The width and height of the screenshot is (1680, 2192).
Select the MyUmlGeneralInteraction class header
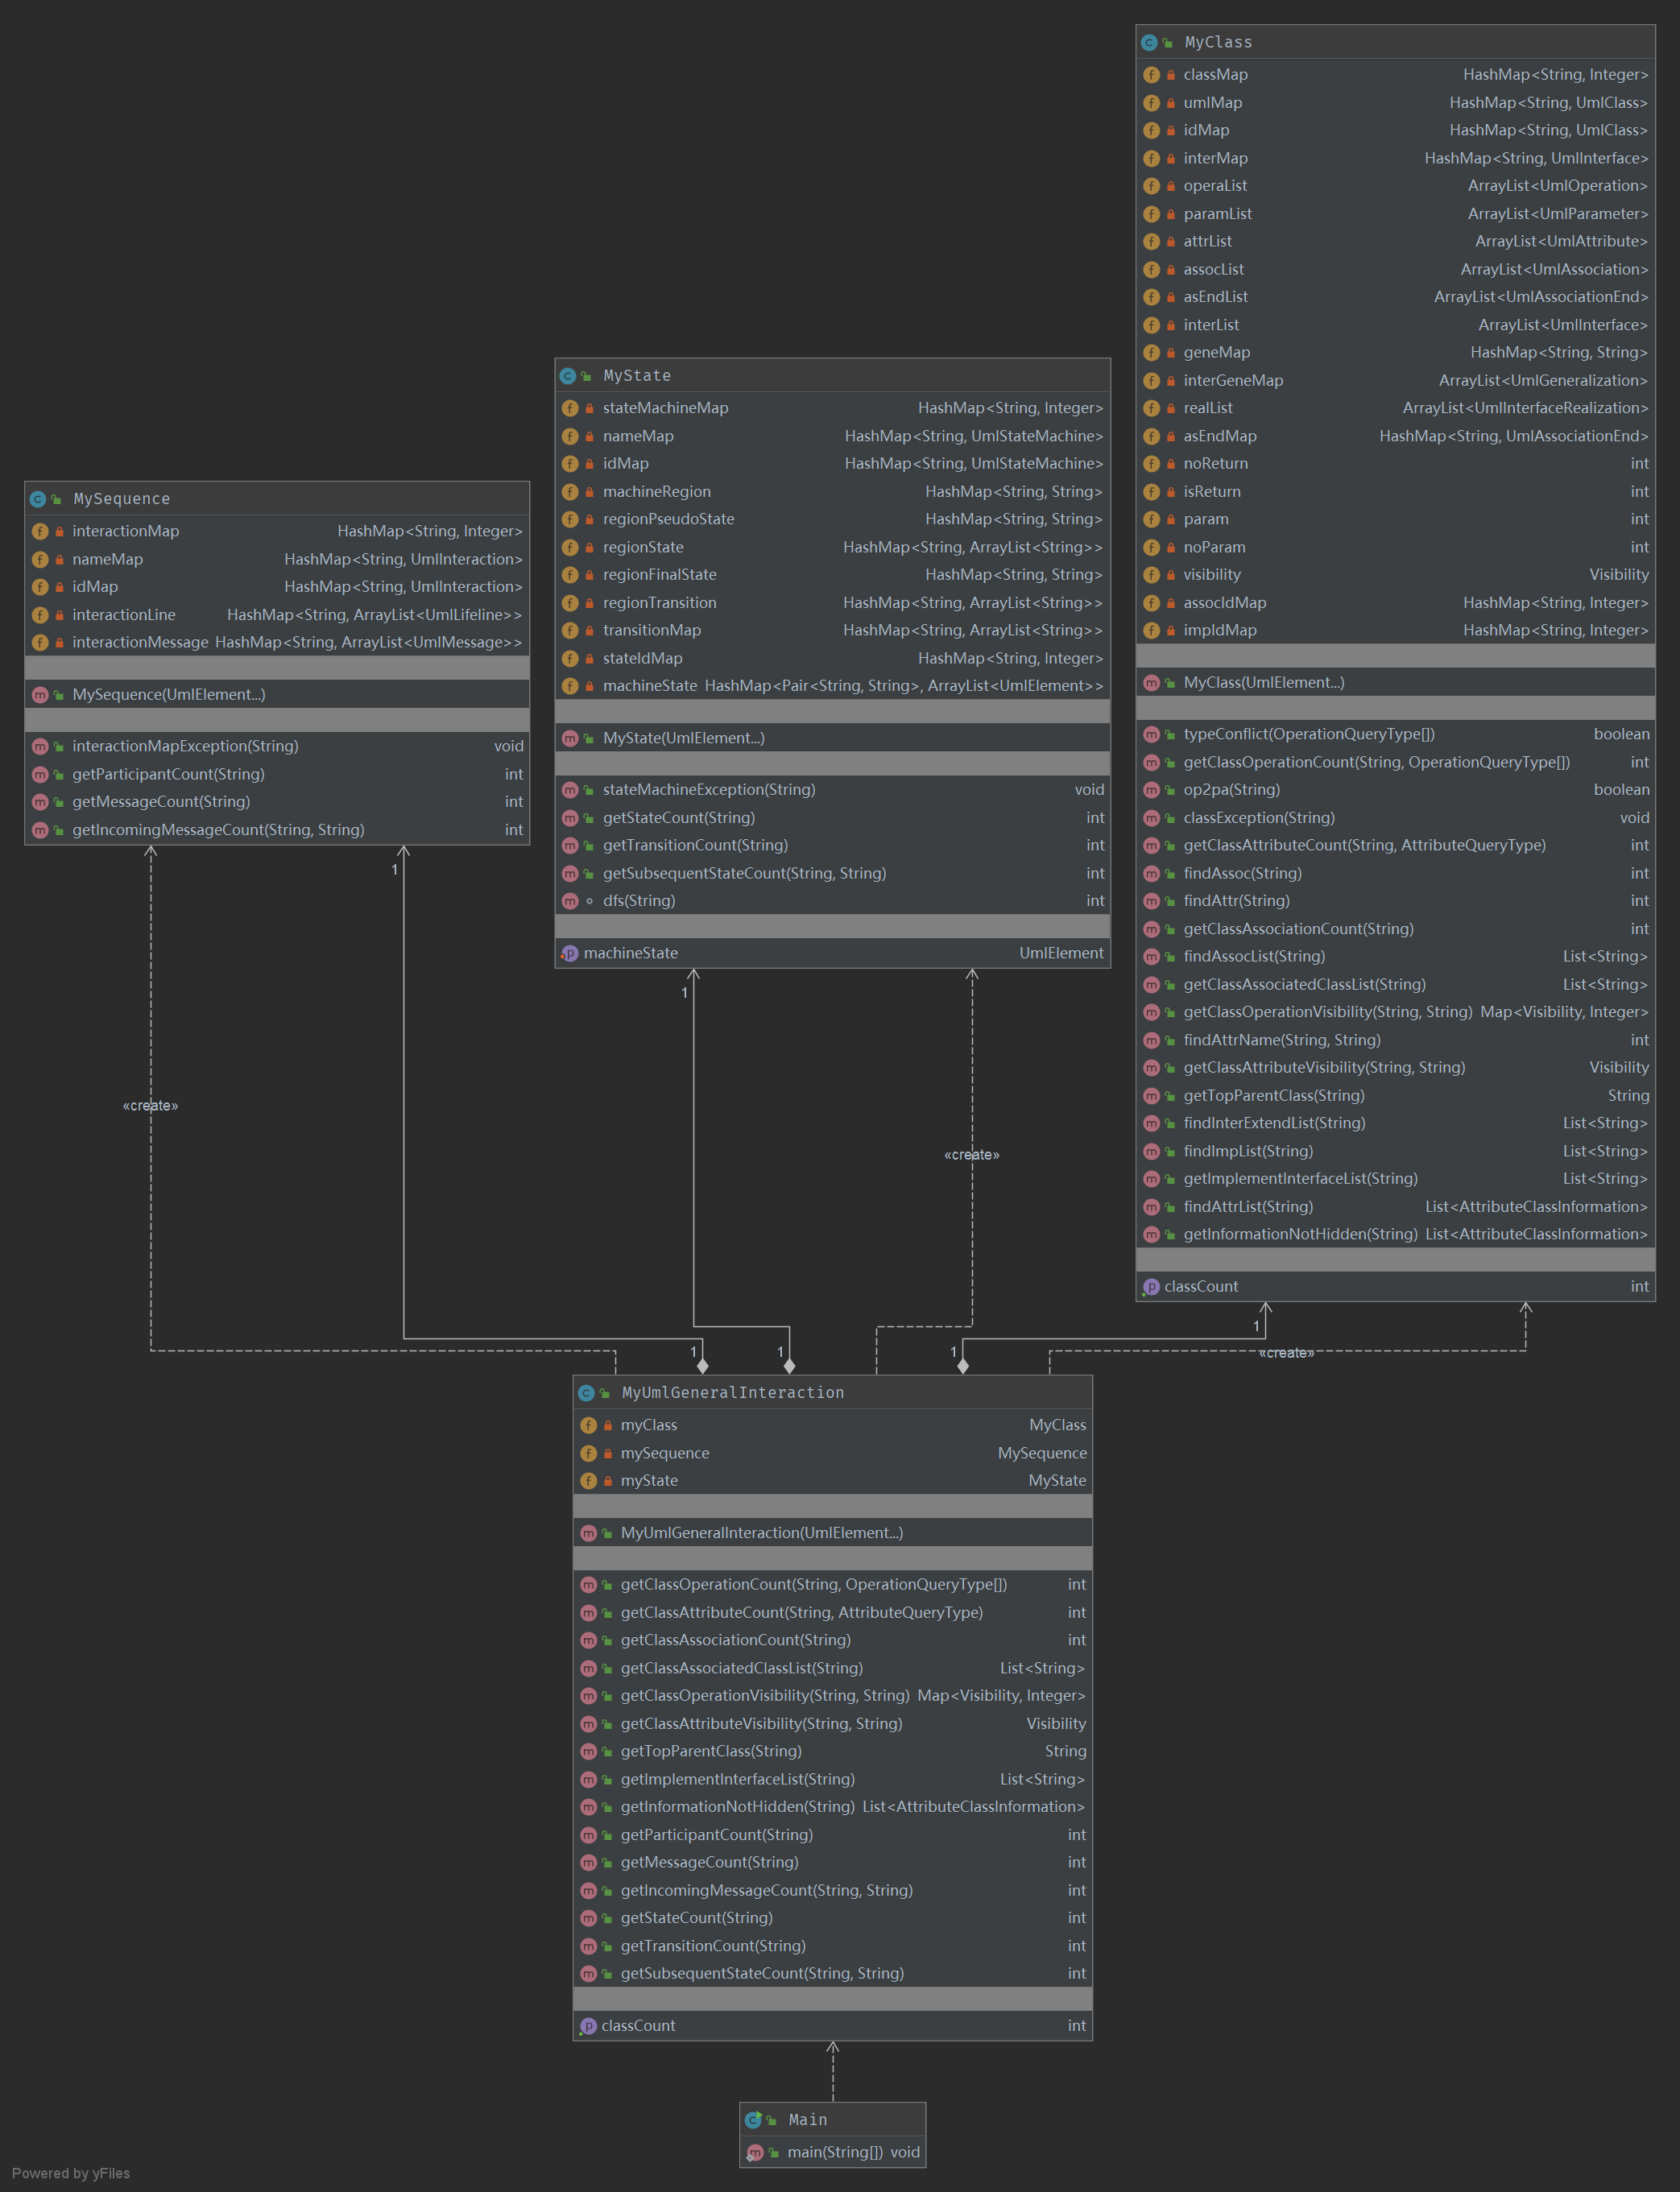[x=732, y=1392]
